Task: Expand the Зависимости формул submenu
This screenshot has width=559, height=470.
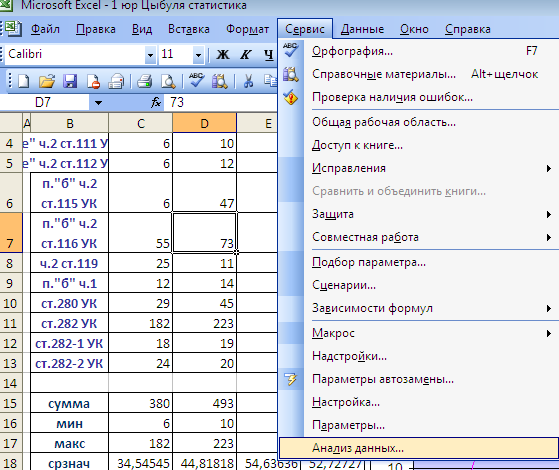Action: click(432, 308)
